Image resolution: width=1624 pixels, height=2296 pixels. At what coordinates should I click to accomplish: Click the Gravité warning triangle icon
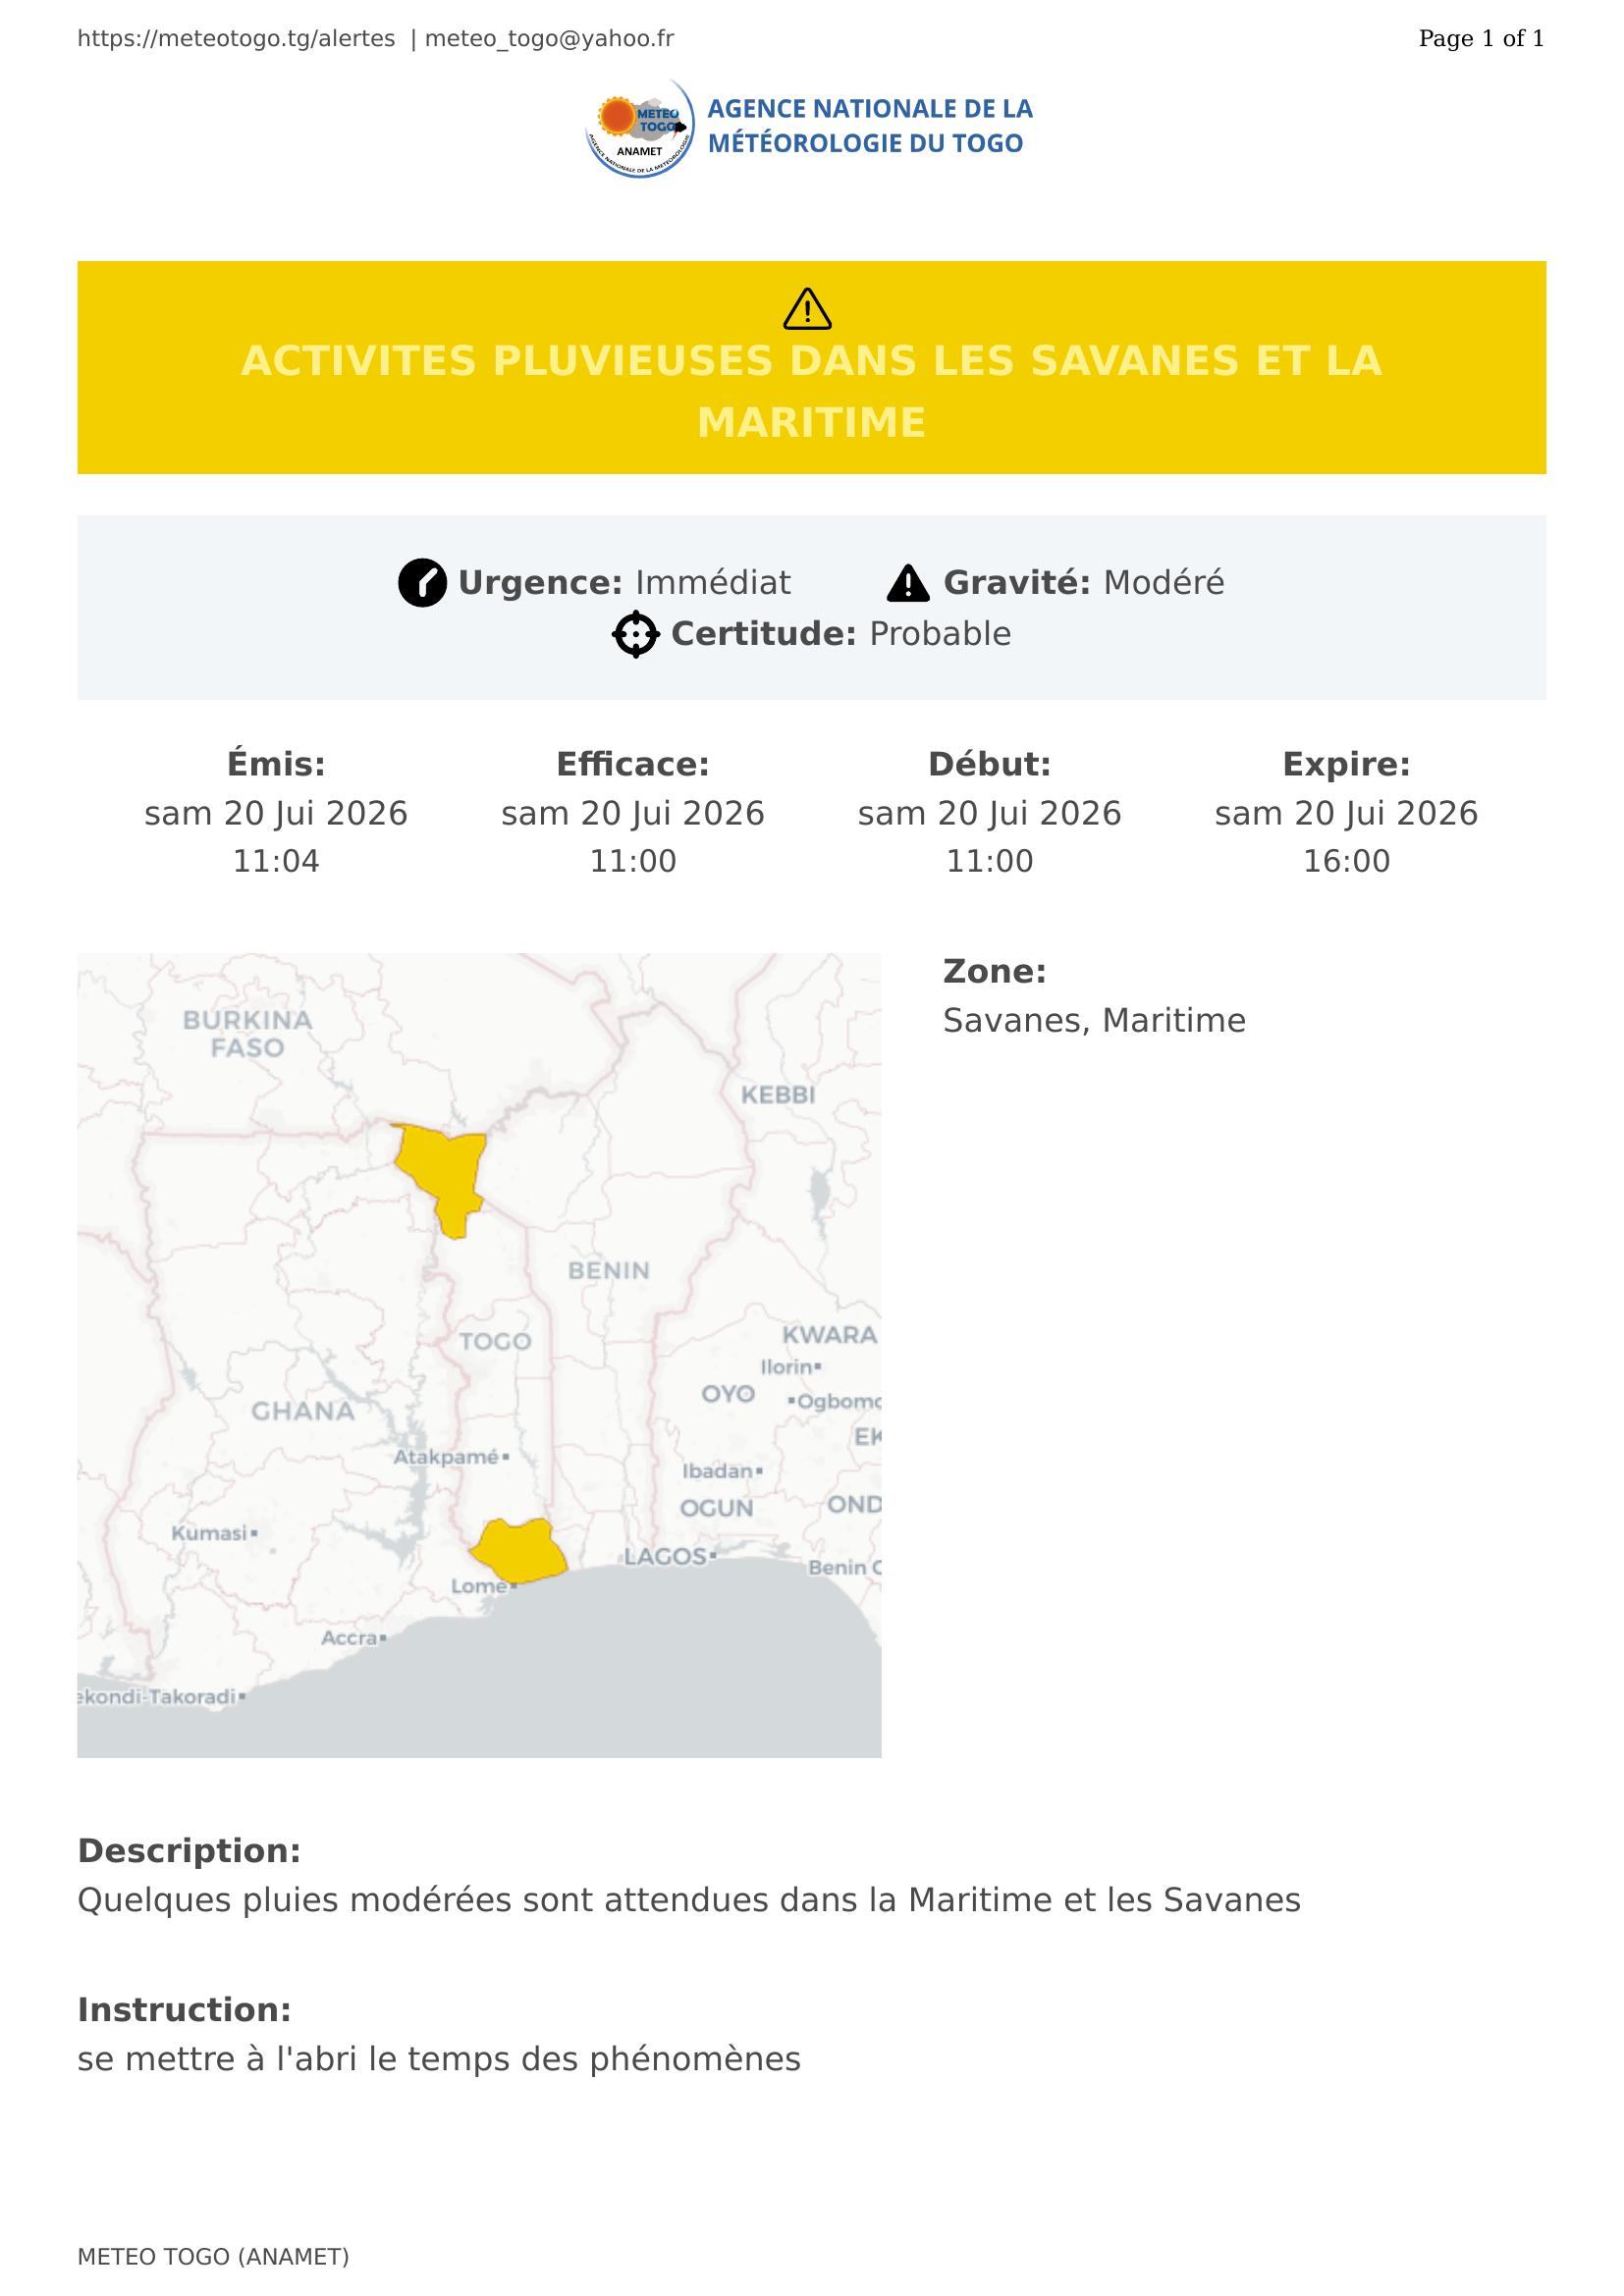pos(908,583)
